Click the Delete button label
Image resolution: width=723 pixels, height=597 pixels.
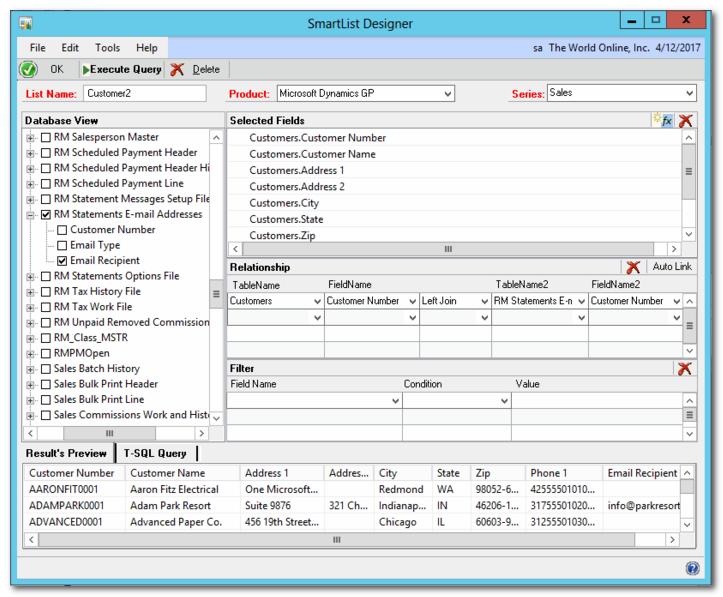point(206,70)
